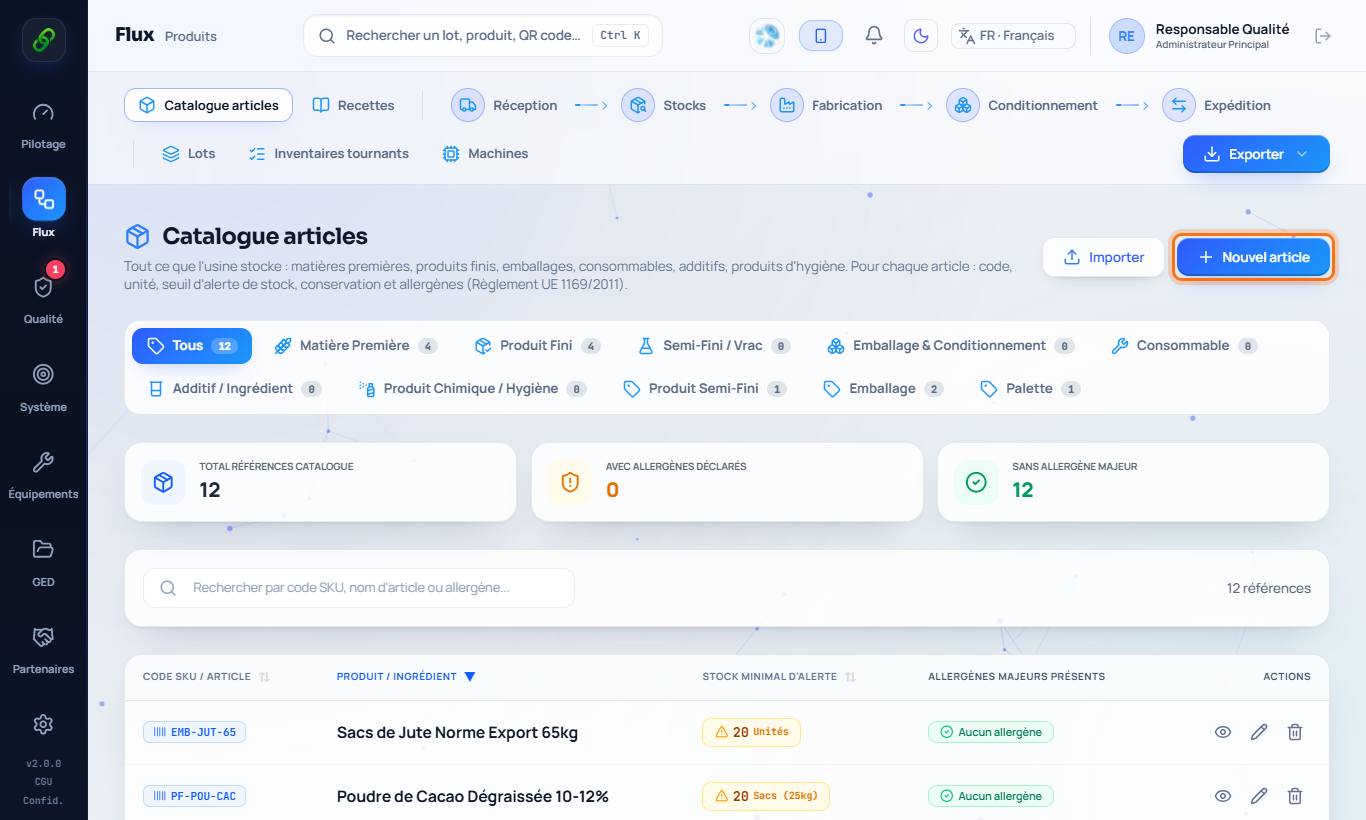Viewport: 1366px width, 820px height.
Task: Sort by Stock minimal d'alerte column
Action: point(779,677)
